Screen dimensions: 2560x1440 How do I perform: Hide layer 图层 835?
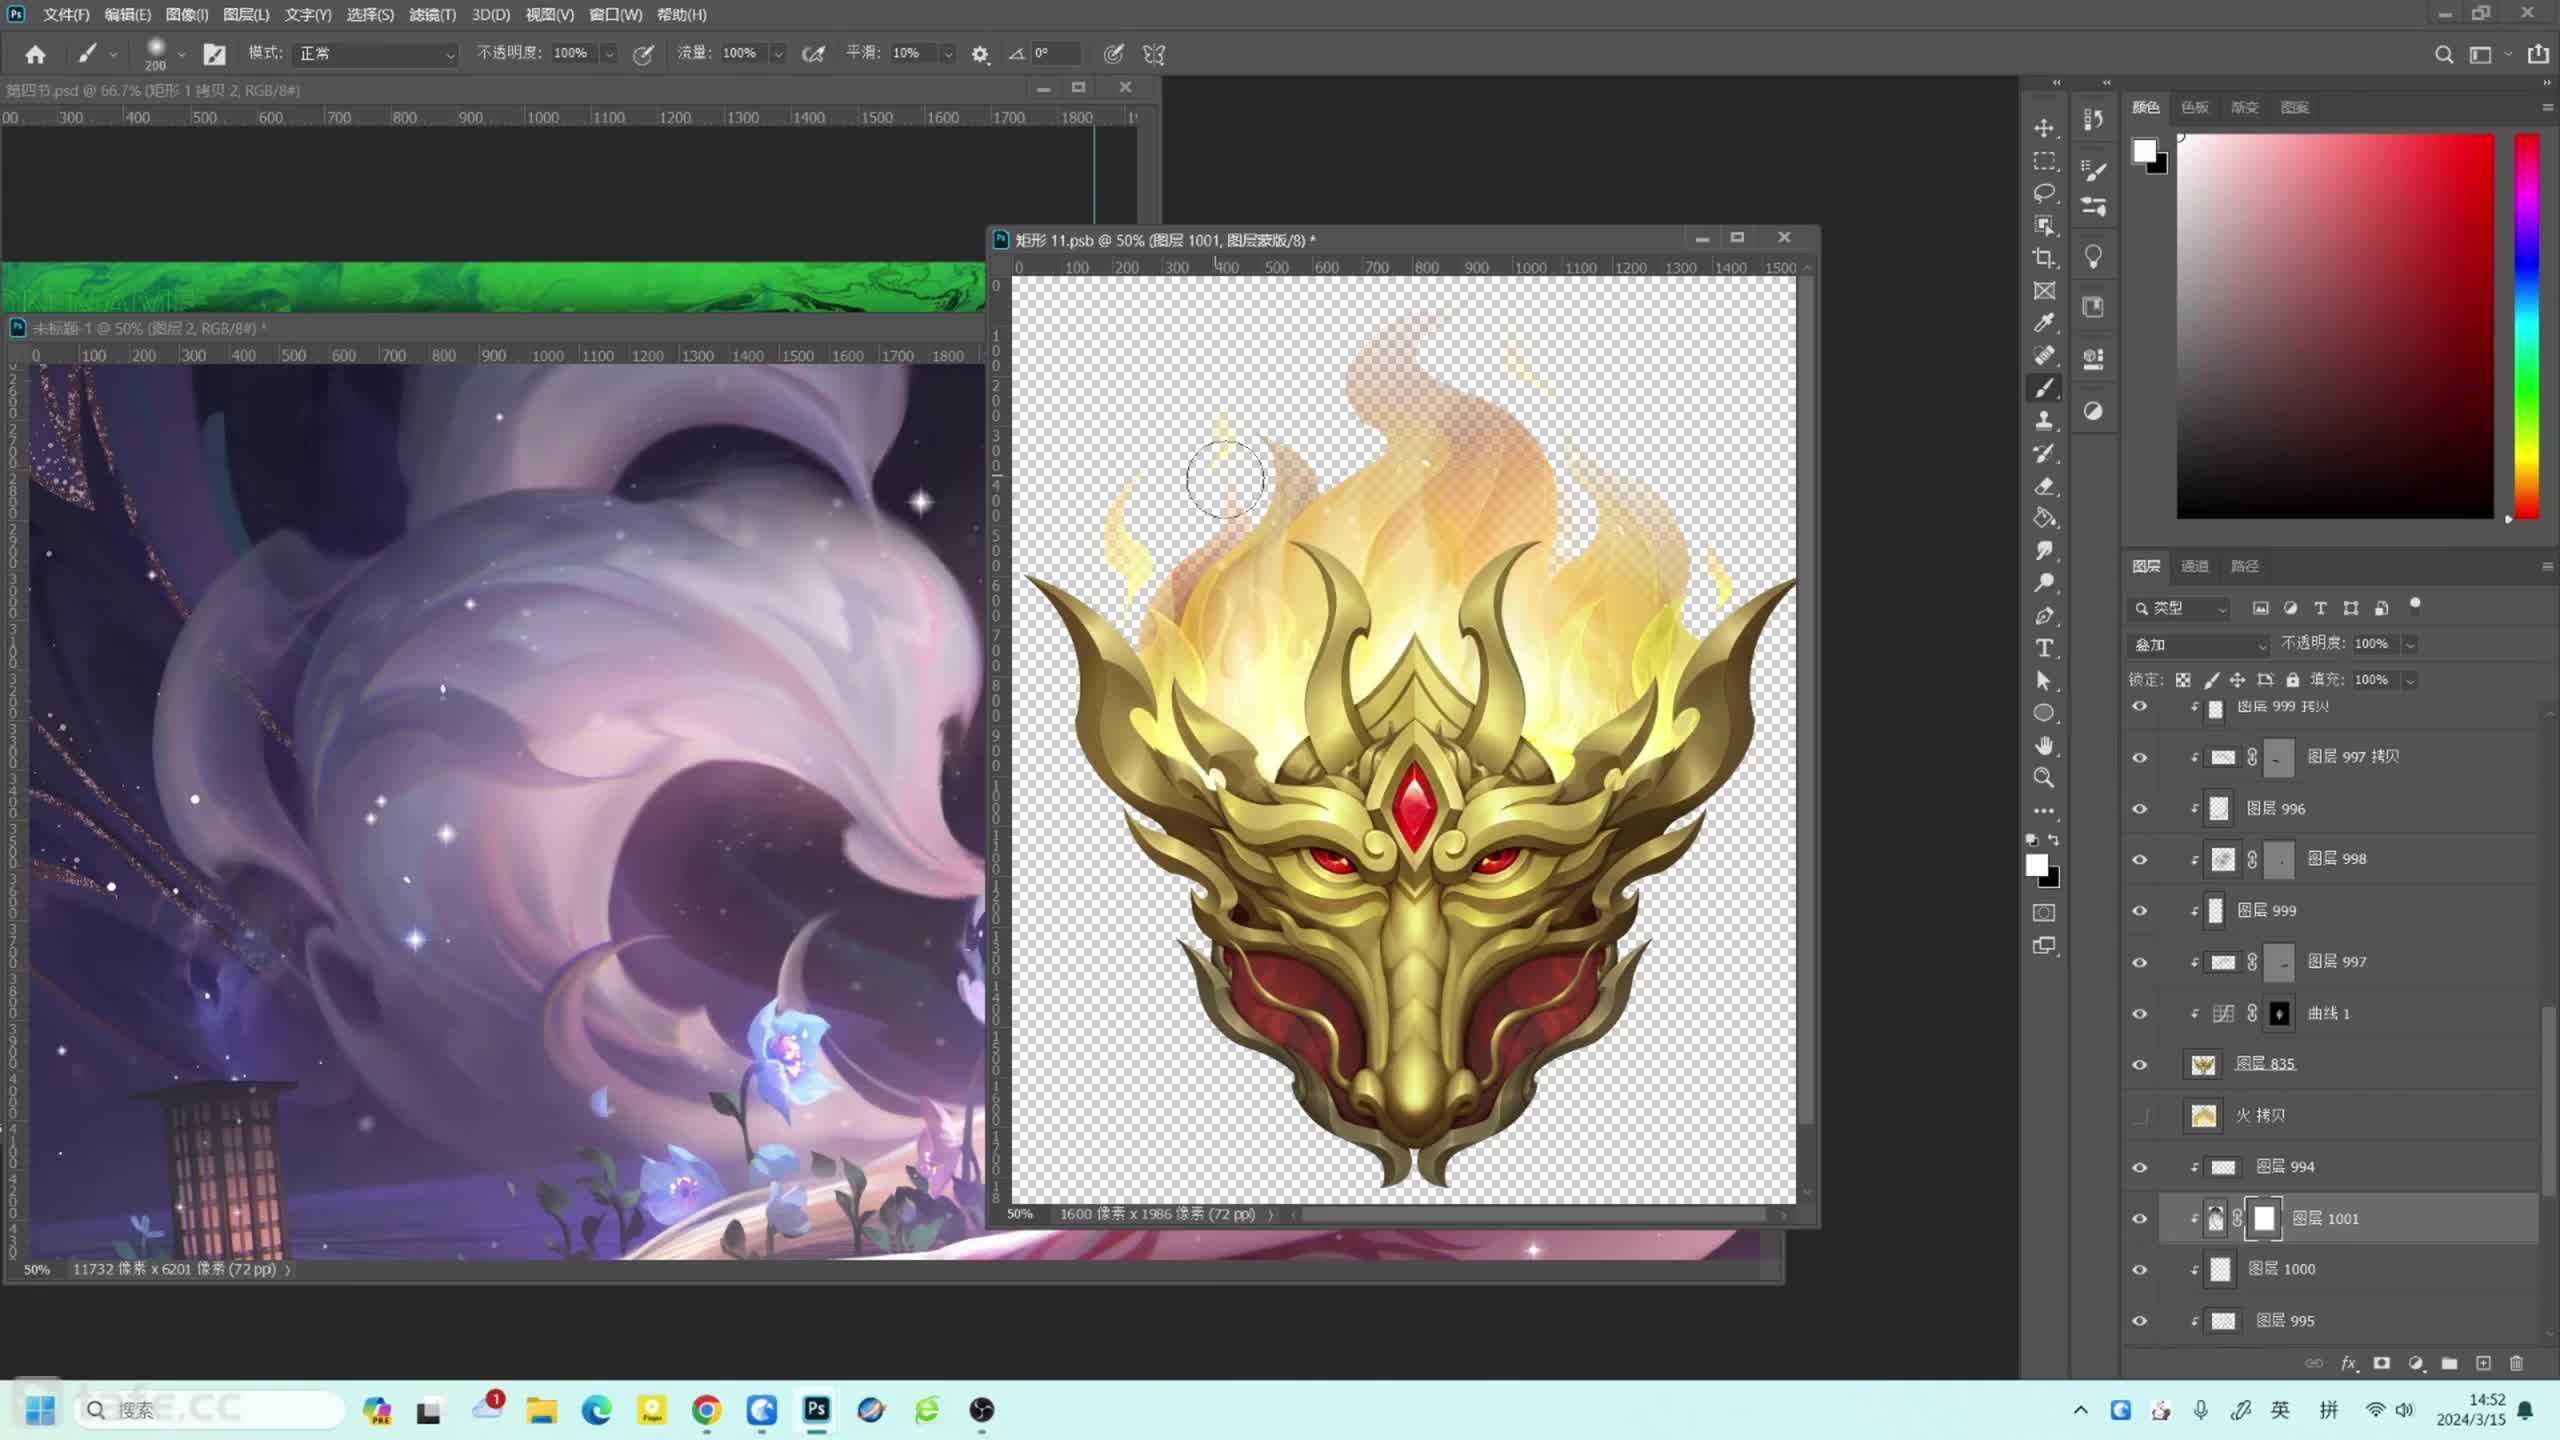pyautogui.click(x=2140, y=1065)
